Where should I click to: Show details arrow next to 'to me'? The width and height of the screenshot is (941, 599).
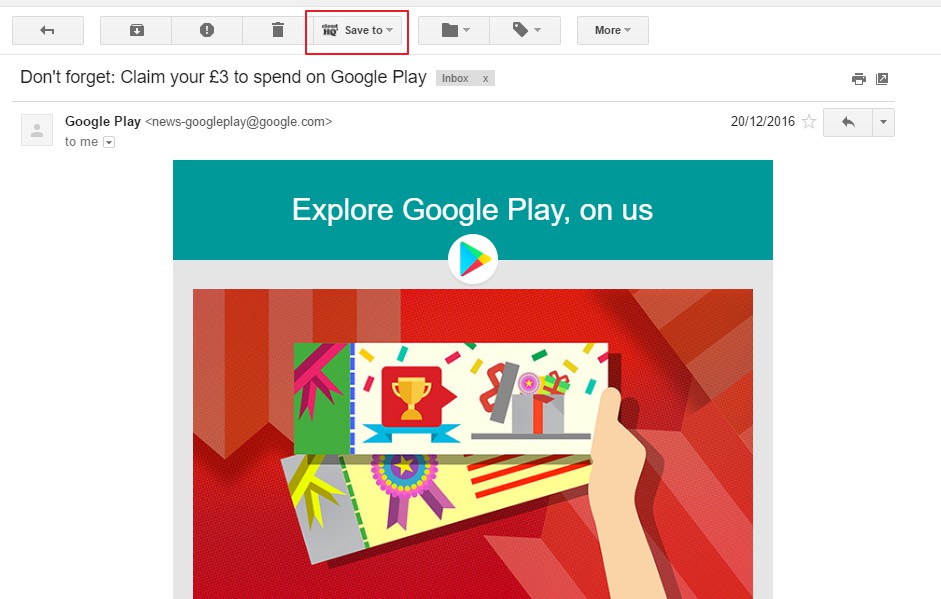pos(109,142)
